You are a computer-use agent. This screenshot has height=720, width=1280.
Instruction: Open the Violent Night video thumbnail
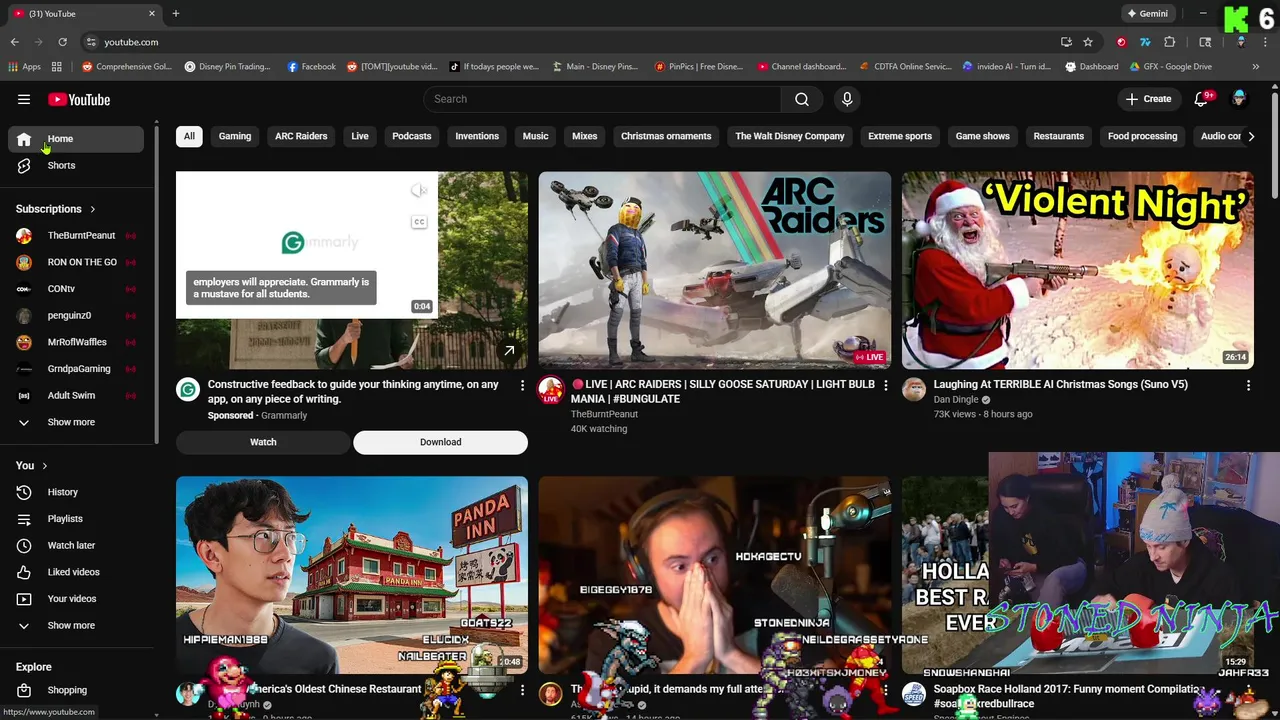[1077, 270]
